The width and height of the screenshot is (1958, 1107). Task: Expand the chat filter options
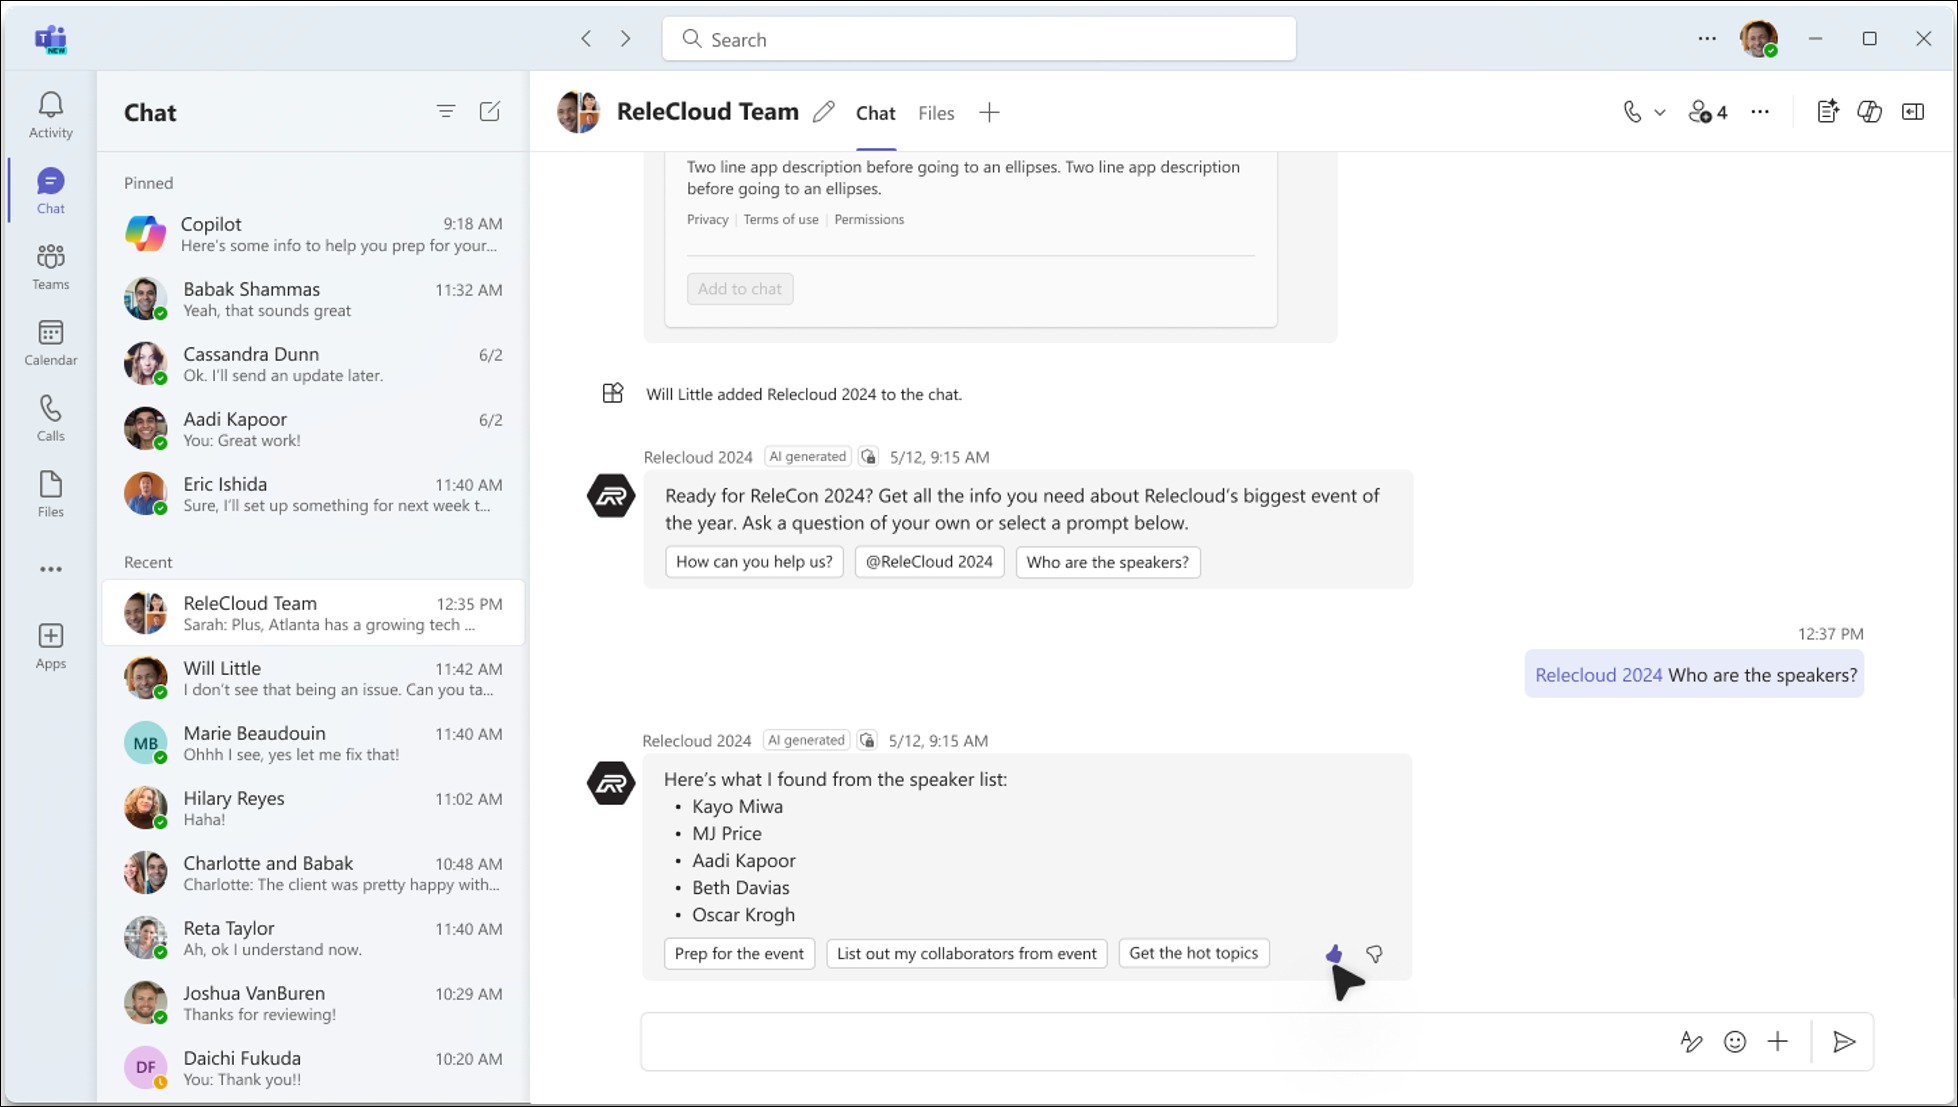point(446,113)
